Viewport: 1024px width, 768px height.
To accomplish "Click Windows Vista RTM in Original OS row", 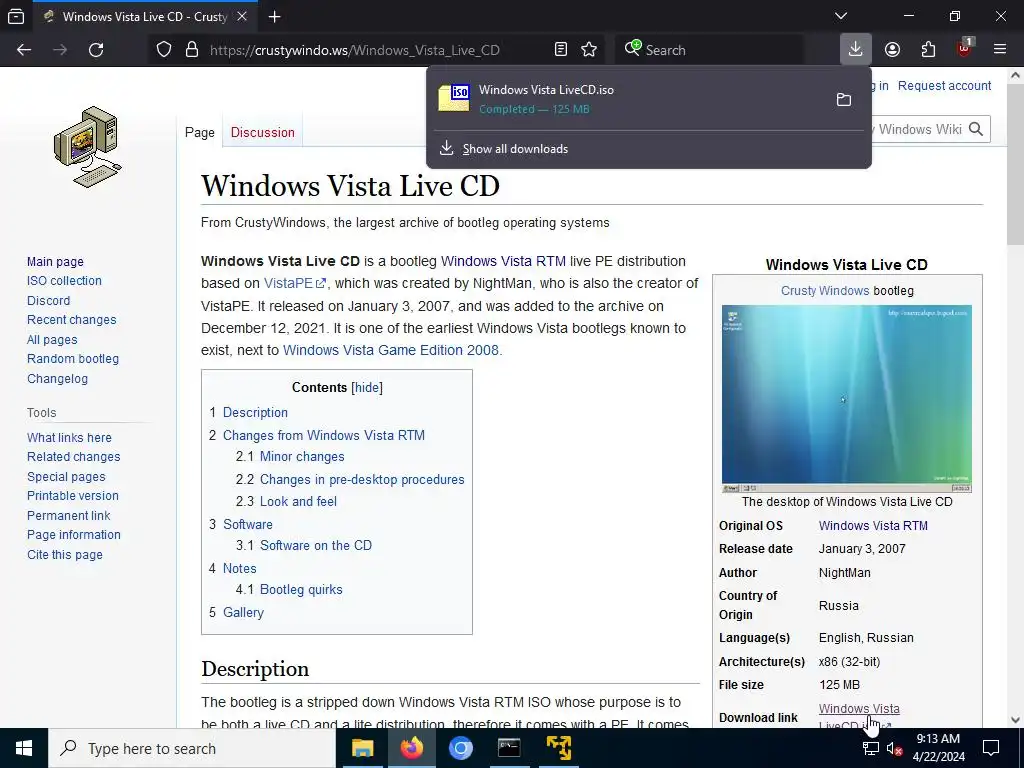I will [873, 526].
